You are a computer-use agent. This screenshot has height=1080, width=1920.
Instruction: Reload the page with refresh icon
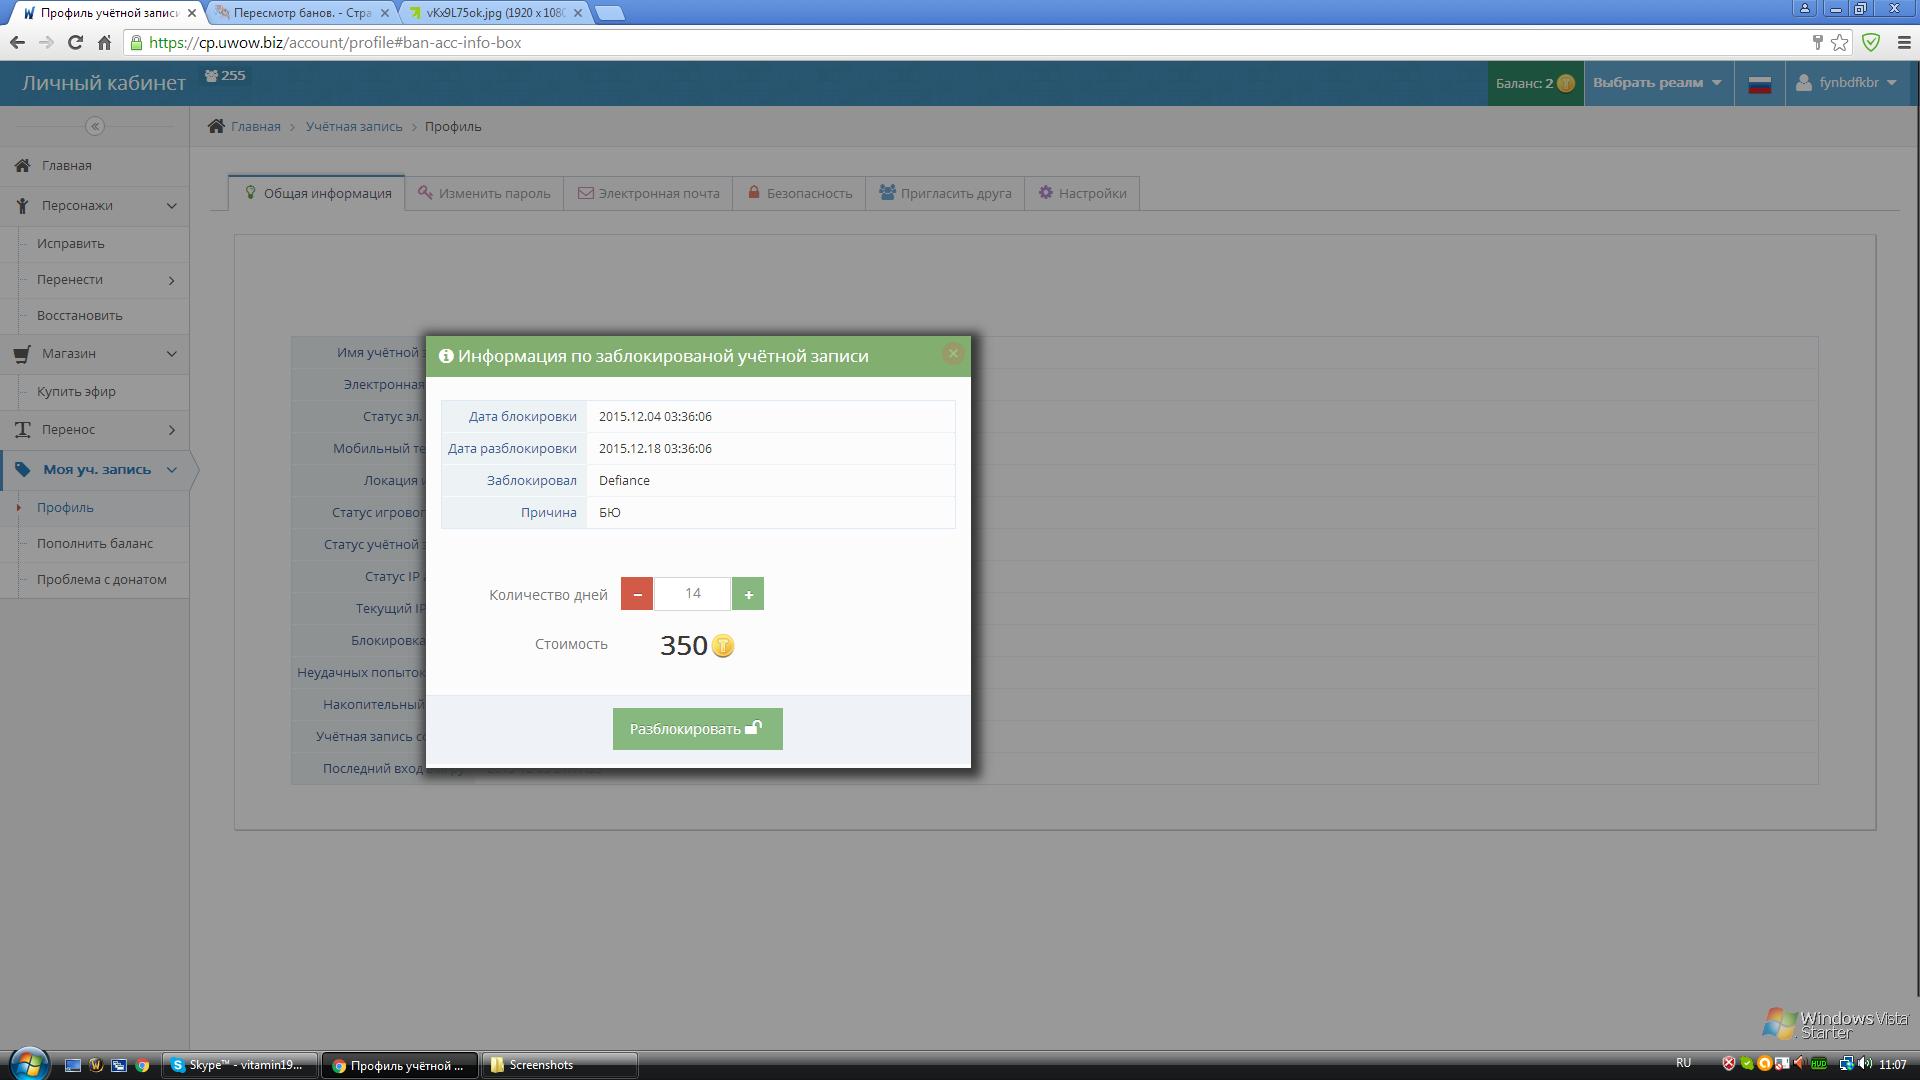[x=75, y=42]
